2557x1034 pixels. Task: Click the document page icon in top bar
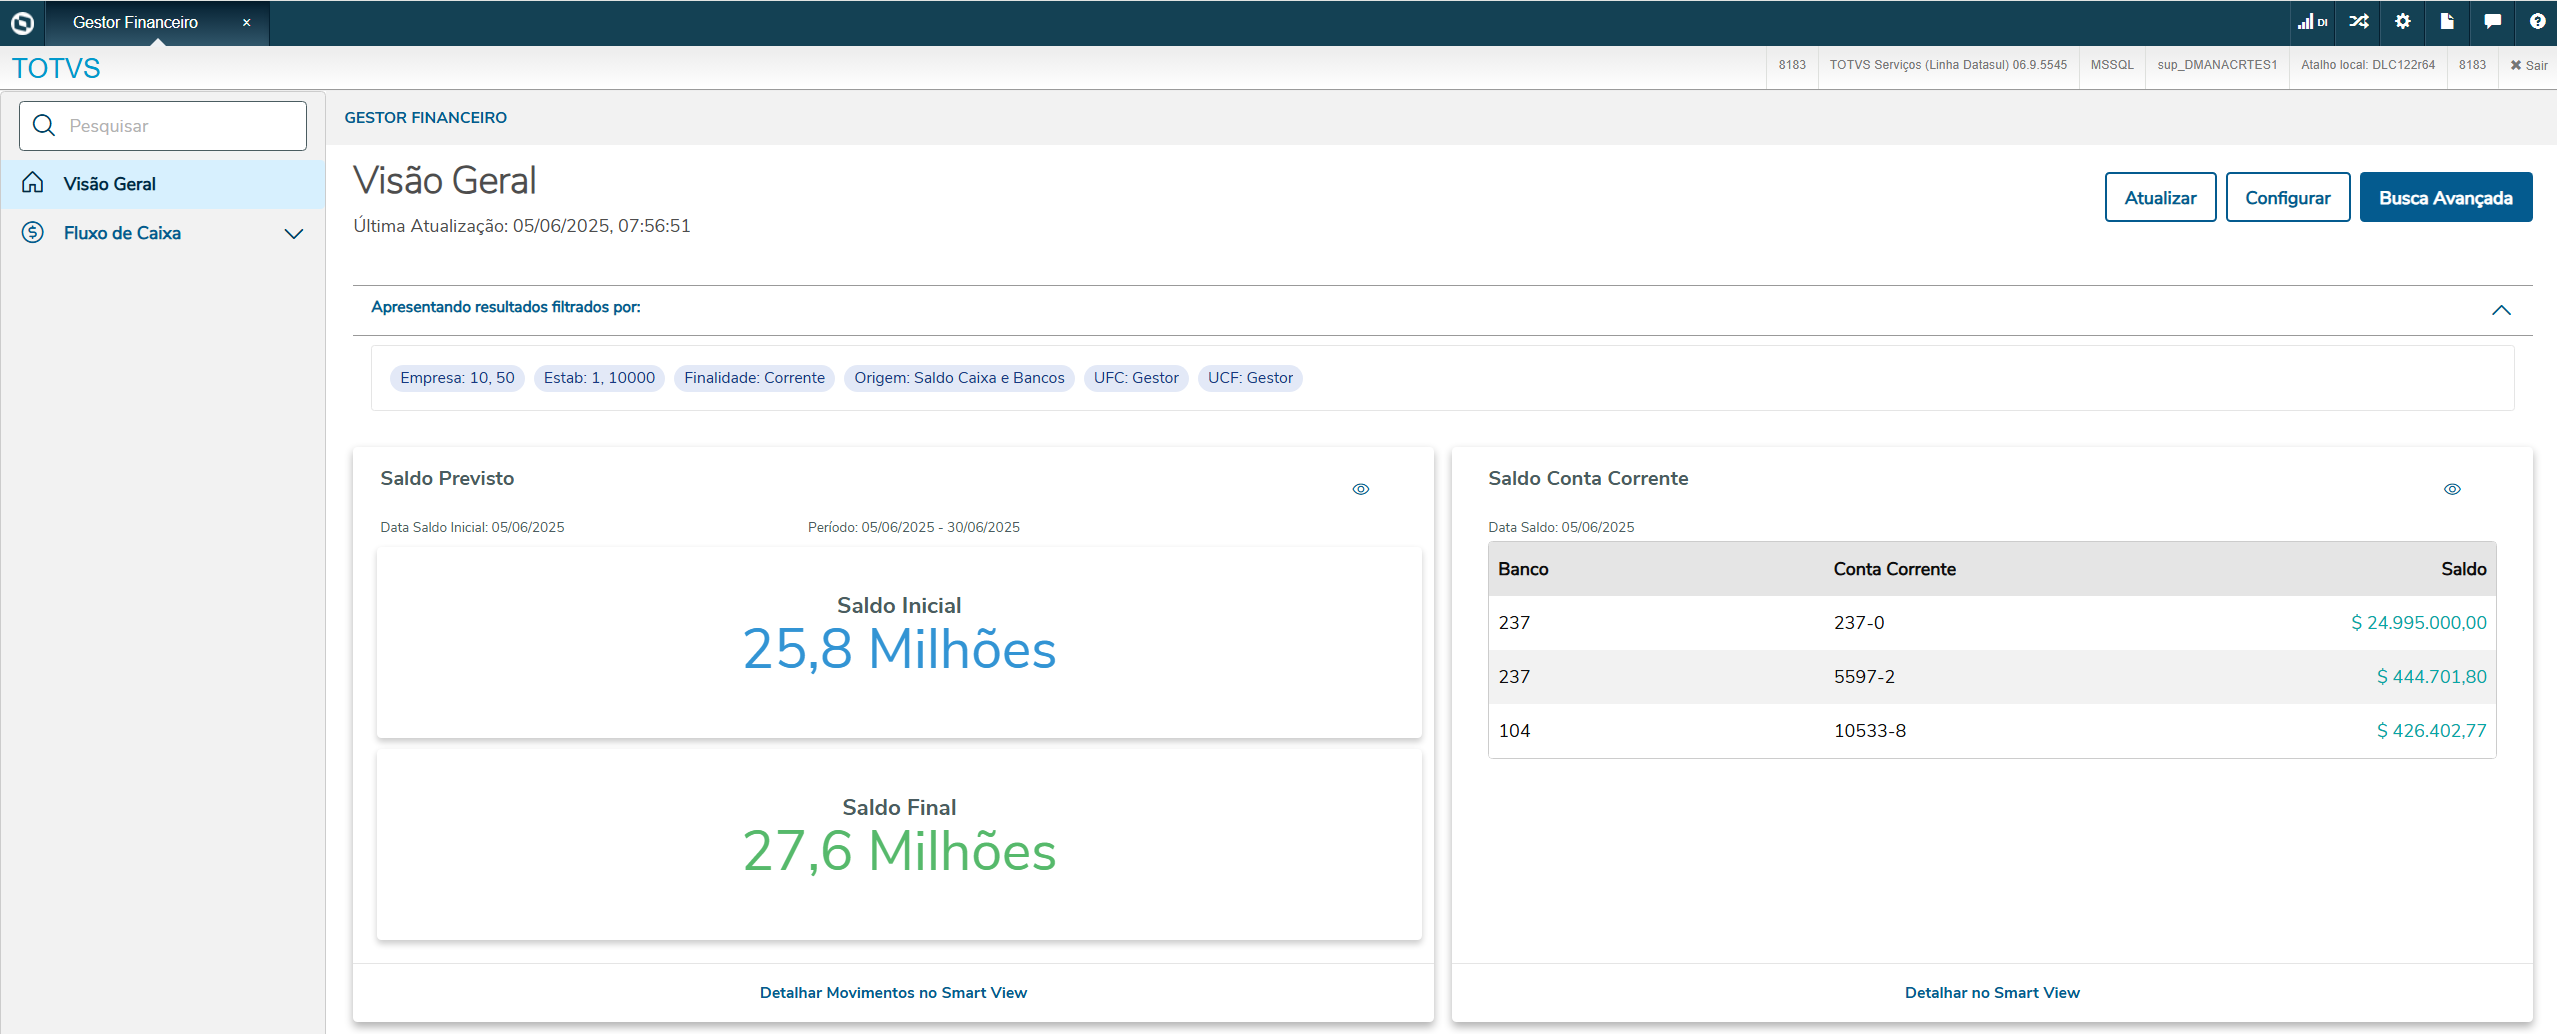point(2447,21)
